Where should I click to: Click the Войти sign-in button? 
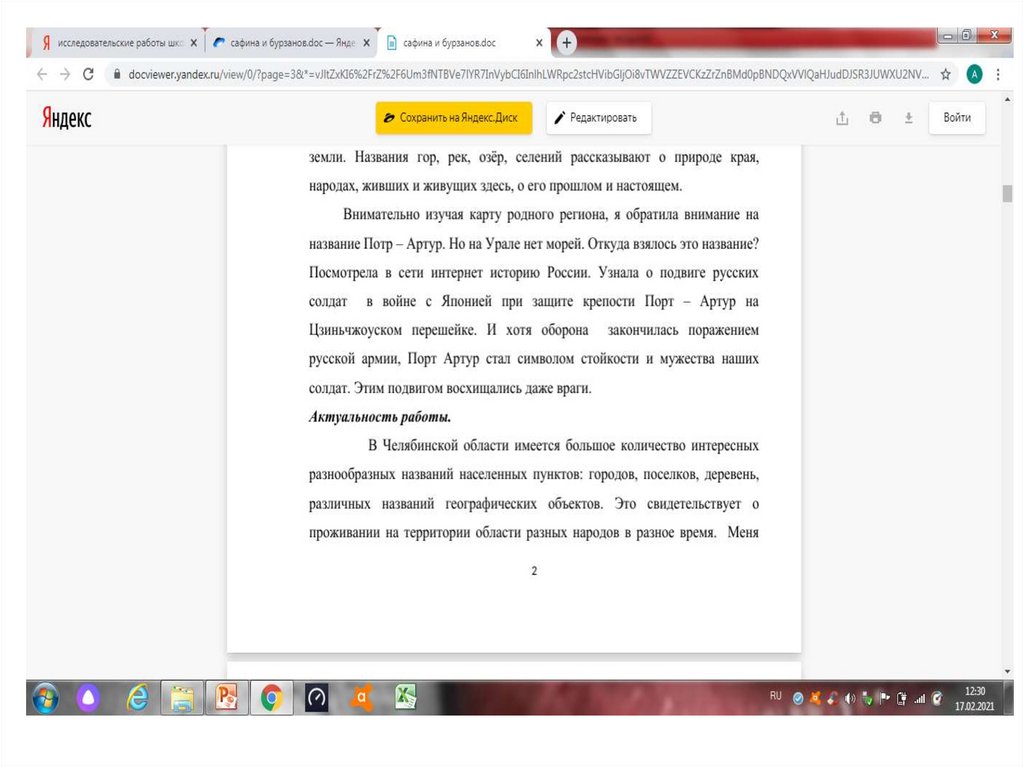[957, 118]
